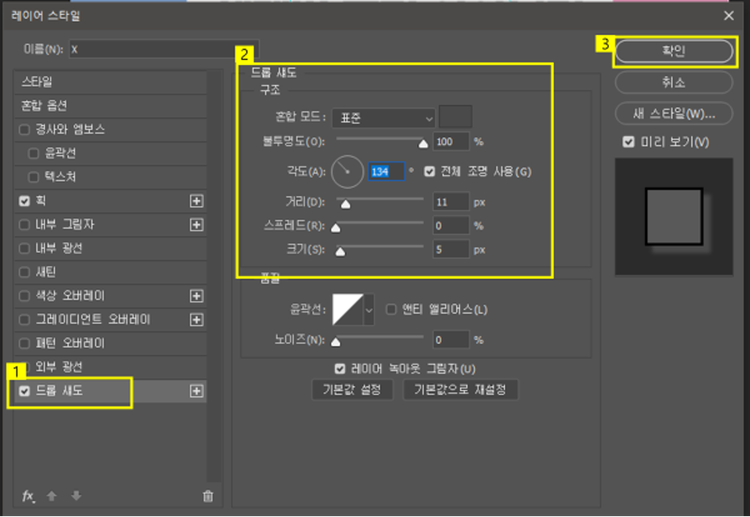
Task: Open the 윤곽선 contour picker arrow
Action: (369, 310)
